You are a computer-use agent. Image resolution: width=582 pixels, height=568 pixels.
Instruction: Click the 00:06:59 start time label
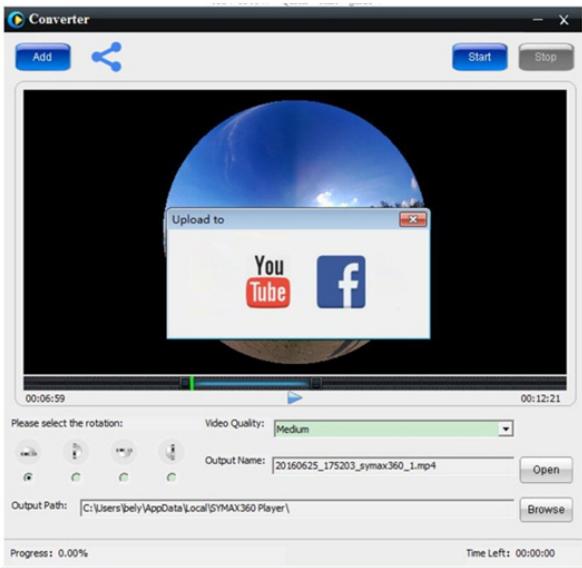click(45, 398)
